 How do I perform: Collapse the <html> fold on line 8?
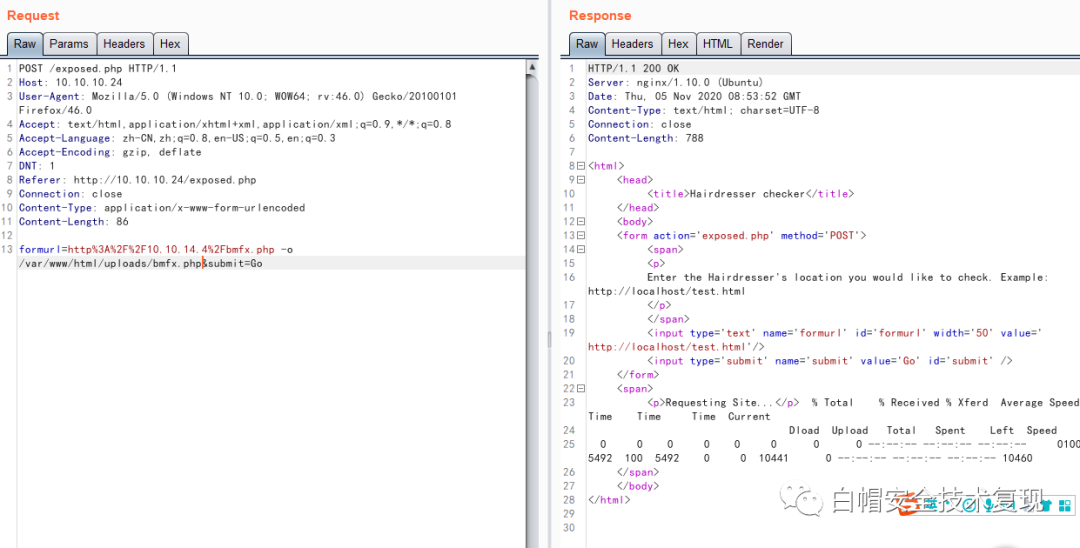[581, 166]
